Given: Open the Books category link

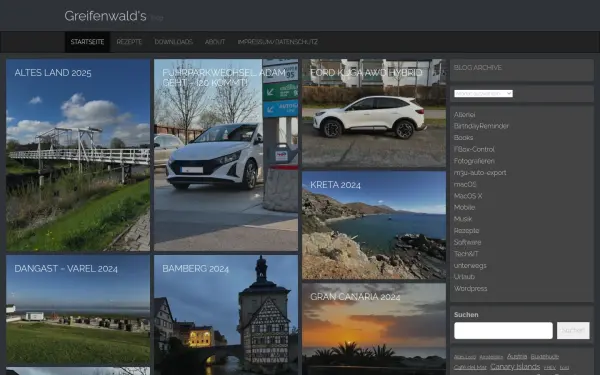Looking at the screenshot, I should click(x=463, y=137).
